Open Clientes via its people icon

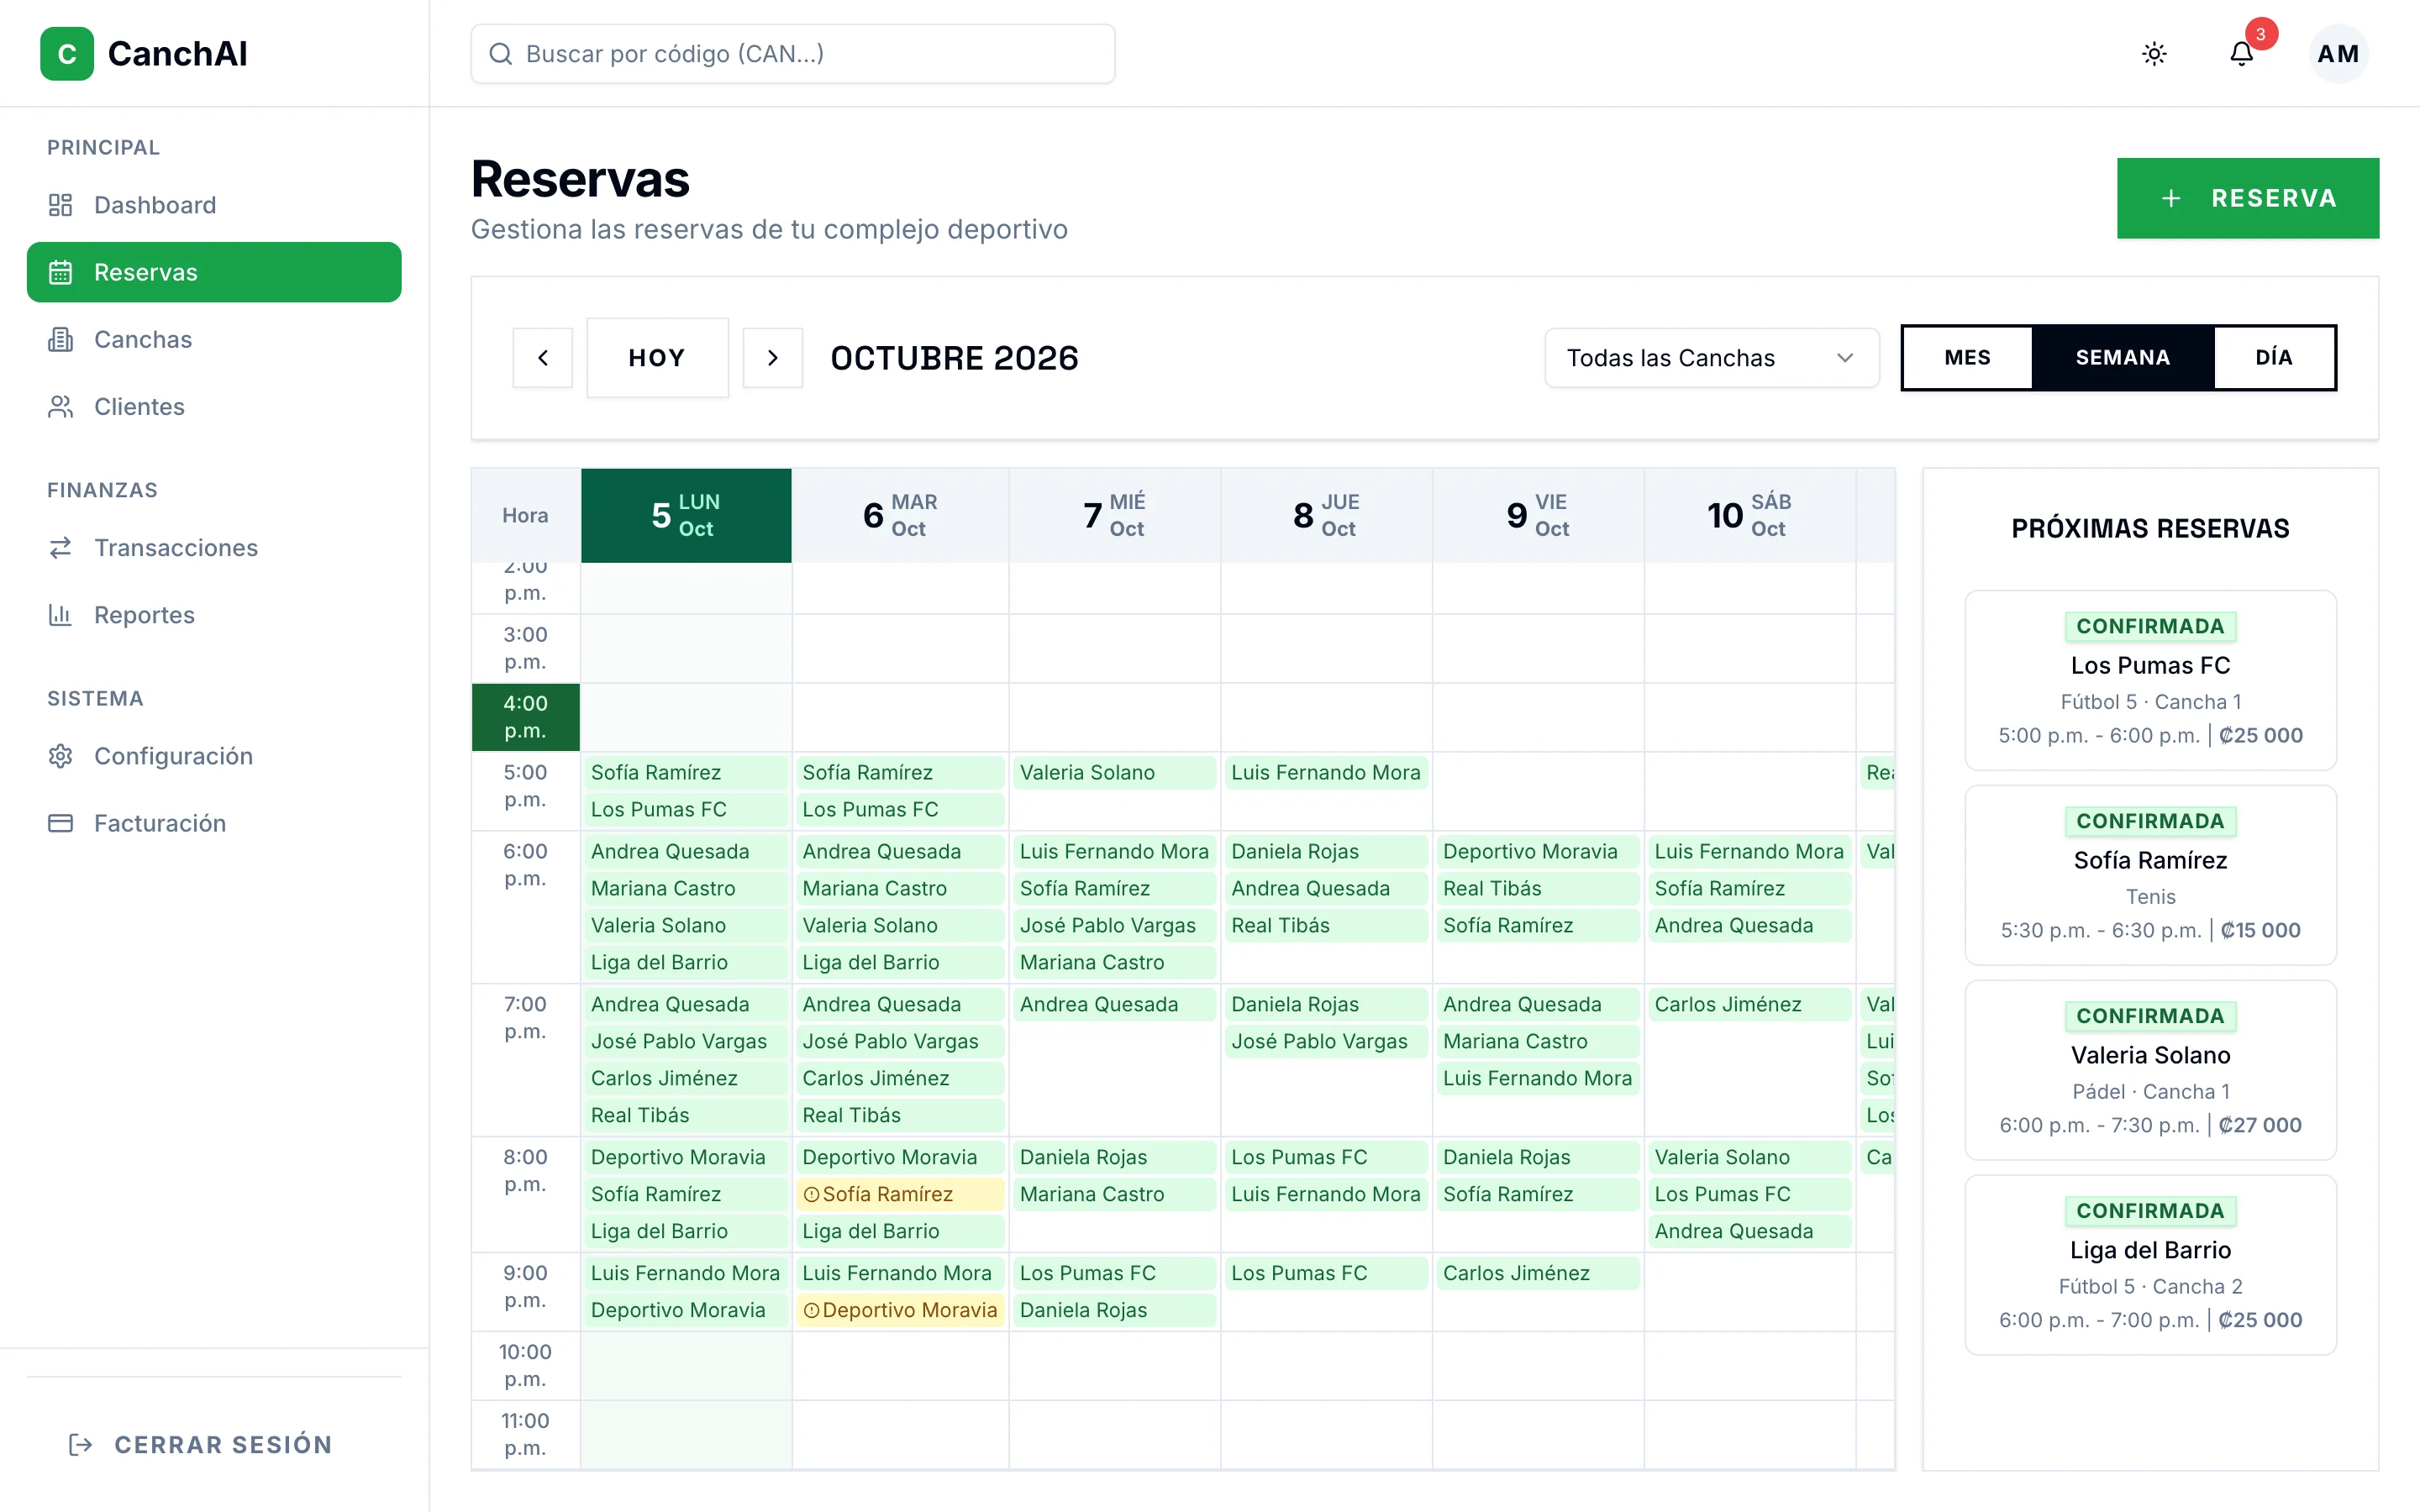click(61, 407)
